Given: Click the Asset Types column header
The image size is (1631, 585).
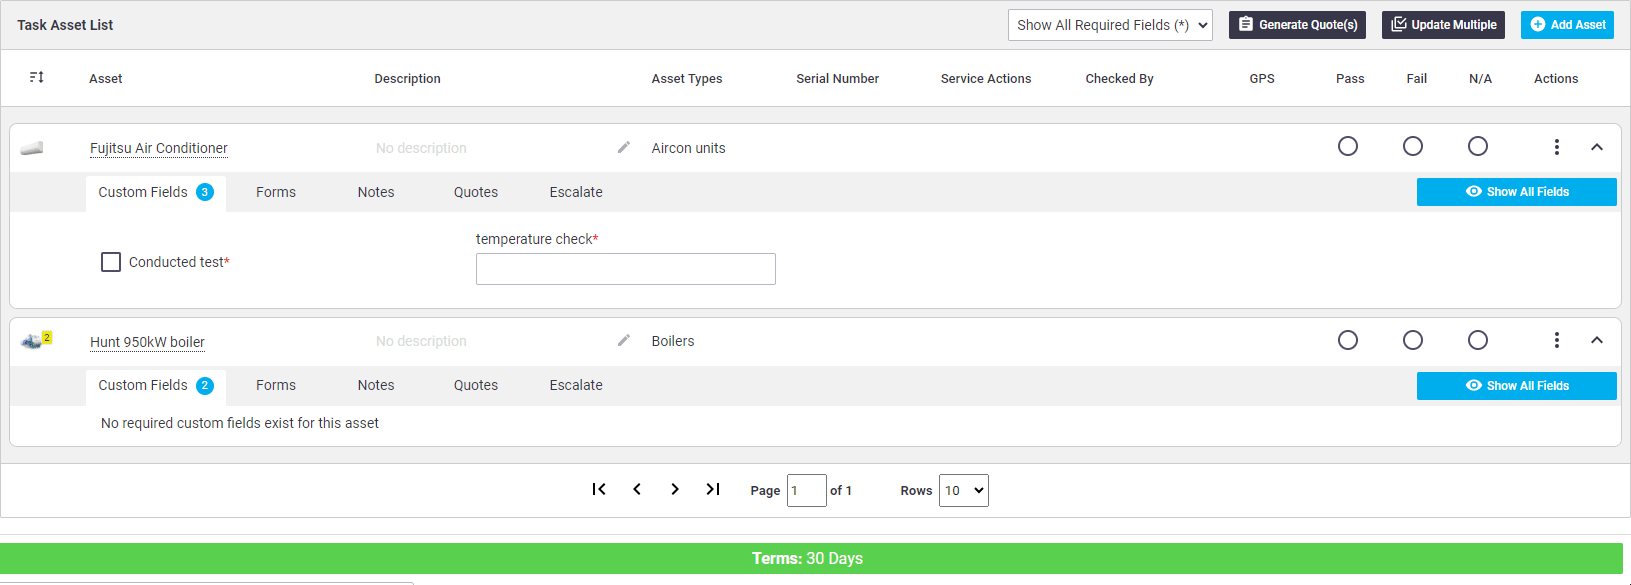Looking at the screenshot, I should tap(687, 78).
